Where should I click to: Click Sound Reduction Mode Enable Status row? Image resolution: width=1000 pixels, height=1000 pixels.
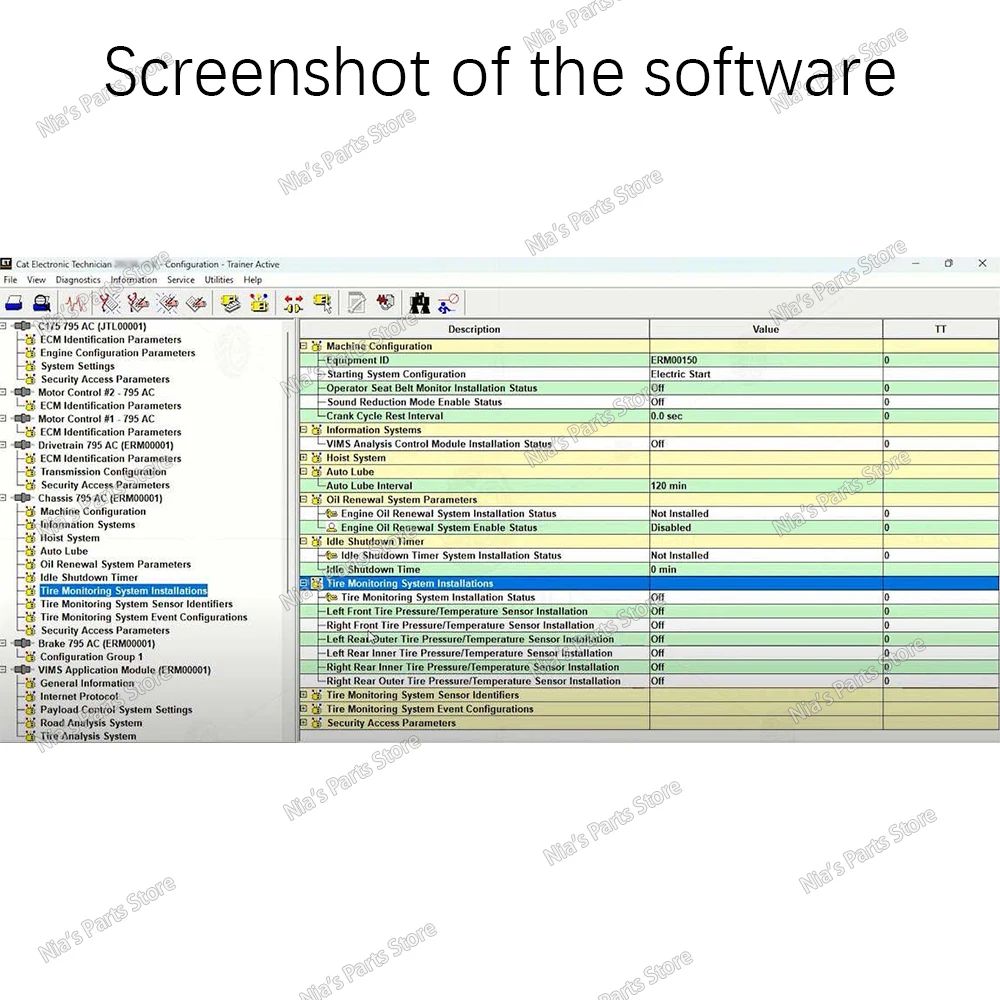(649, 402)
